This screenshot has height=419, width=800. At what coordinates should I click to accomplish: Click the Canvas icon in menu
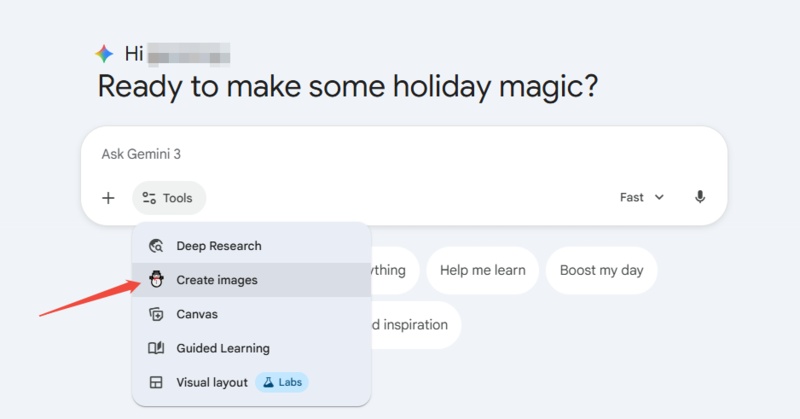click(x=155, y=314)
